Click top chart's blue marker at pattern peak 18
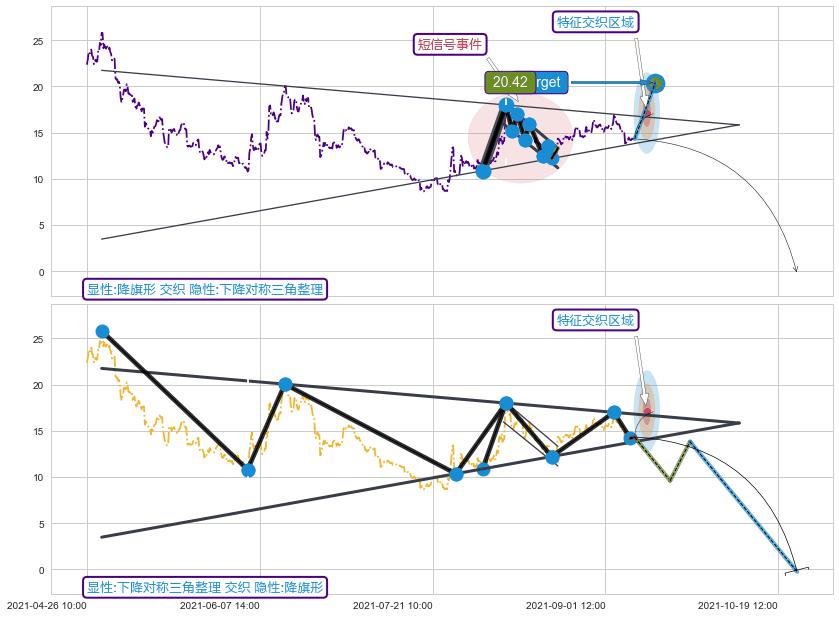Viewport: 839px width, 617px height. [x=507, y=104]
